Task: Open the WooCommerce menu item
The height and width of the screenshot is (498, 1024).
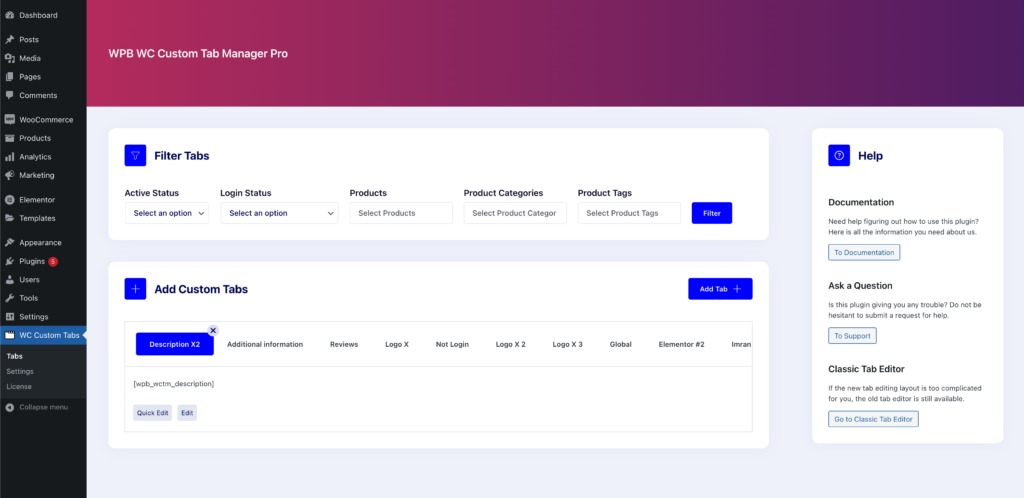Action: [x=43, y=119]
